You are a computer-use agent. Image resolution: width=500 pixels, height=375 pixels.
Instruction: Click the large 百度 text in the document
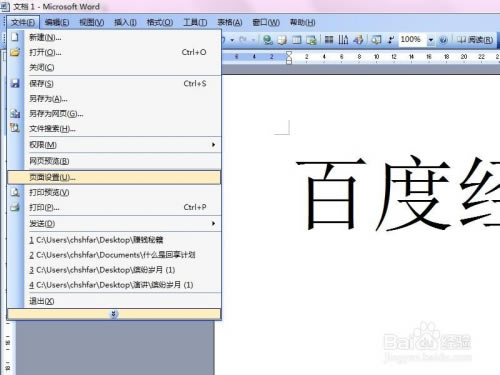(373, 193)
